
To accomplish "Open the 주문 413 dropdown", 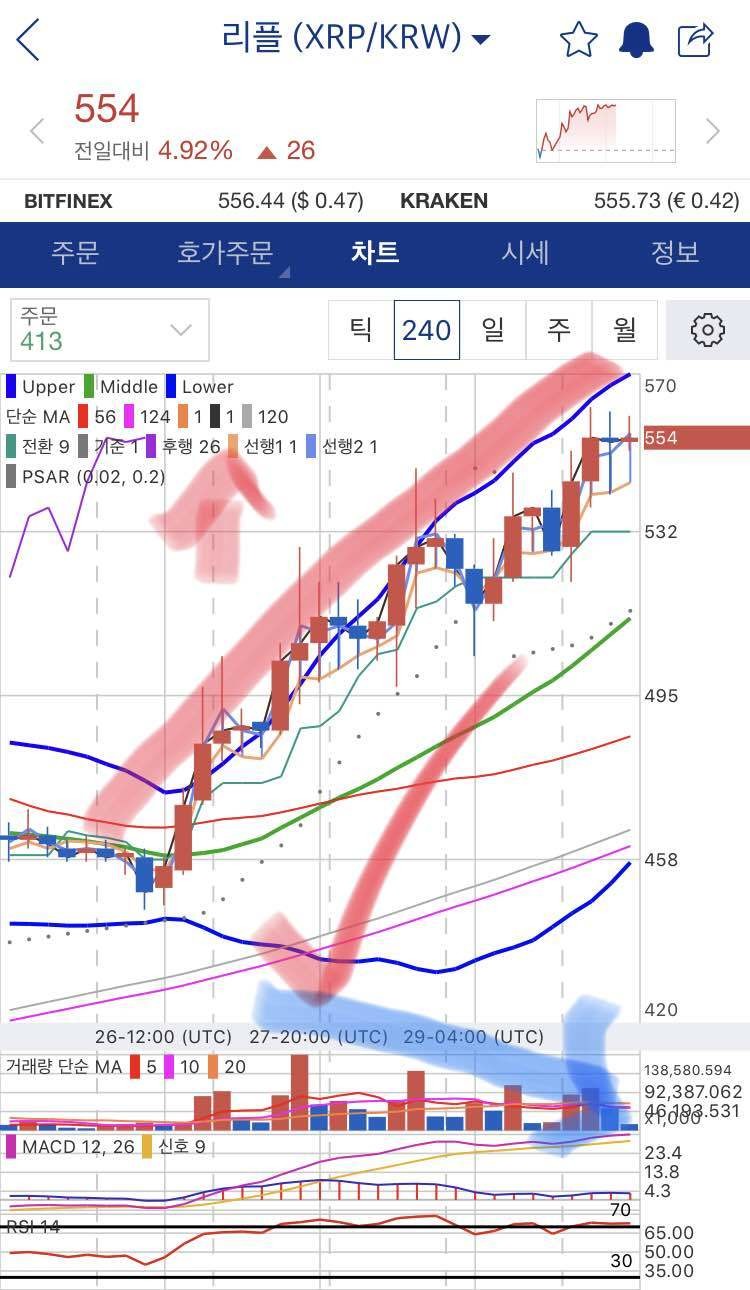I will coord(110,329).
